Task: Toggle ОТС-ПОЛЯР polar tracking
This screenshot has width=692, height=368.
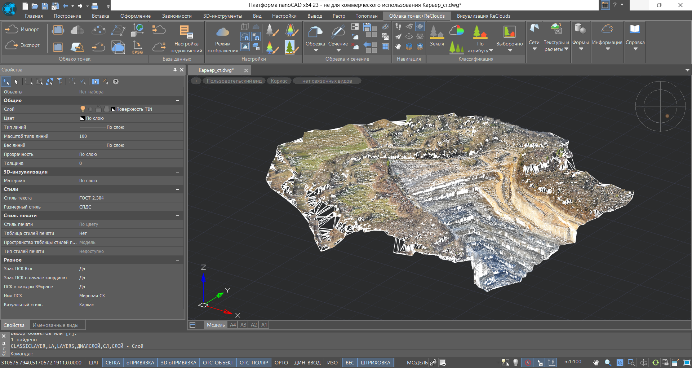Action: point(253,363)
